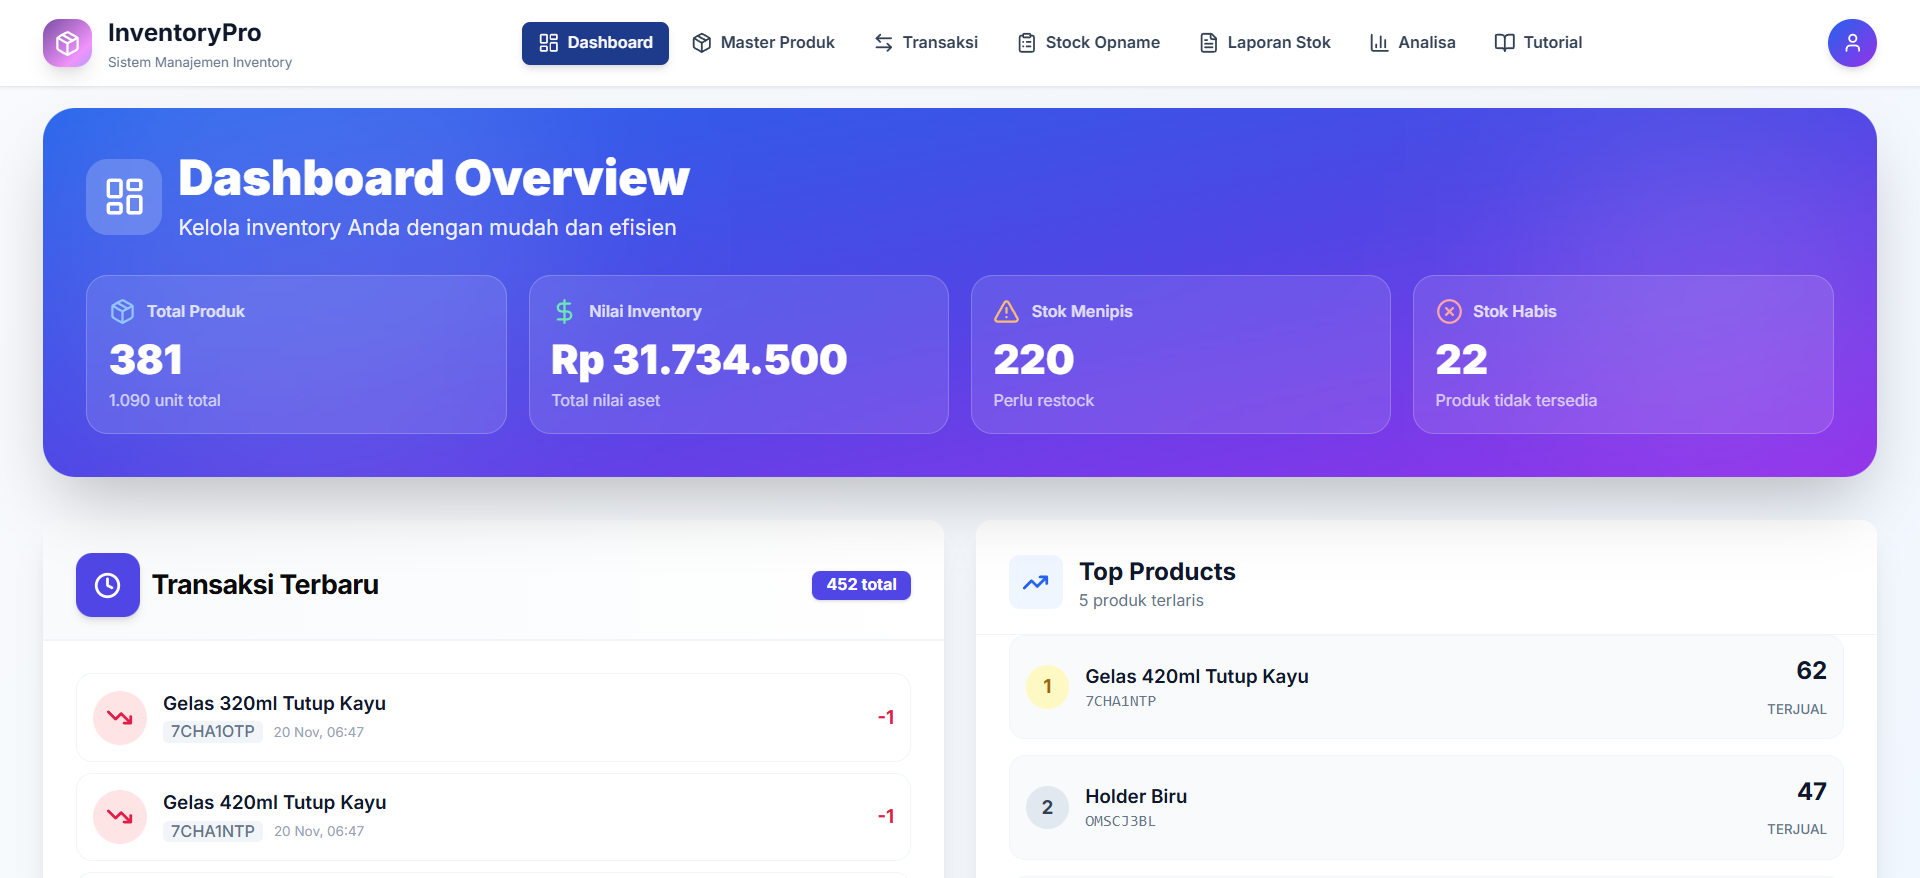Open the Dashboard tab
1920x878 pixels.
pos(595,43)
